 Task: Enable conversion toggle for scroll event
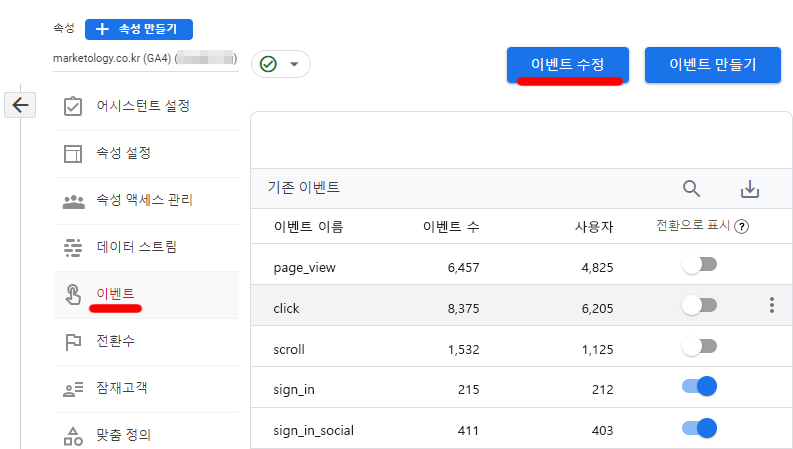(699, 346)
